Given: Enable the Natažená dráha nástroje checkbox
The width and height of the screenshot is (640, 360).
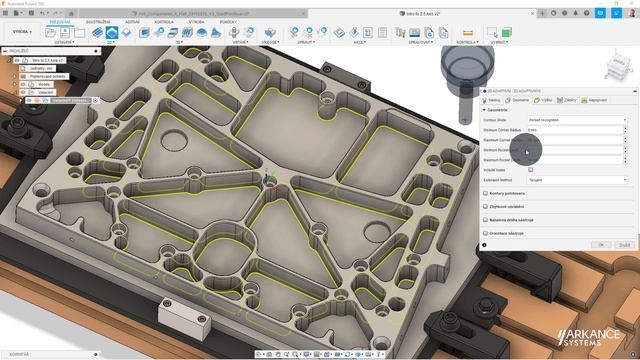Looking at the screenshot, I should [485, 220].
